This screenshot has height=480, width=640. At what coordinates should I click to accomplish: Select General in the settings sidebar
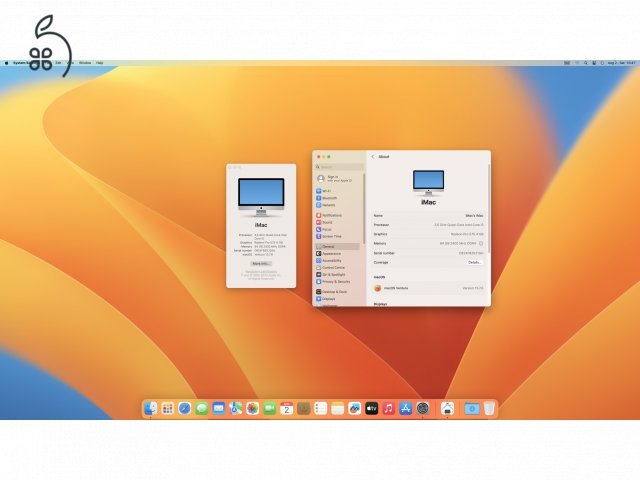[337, 247]
